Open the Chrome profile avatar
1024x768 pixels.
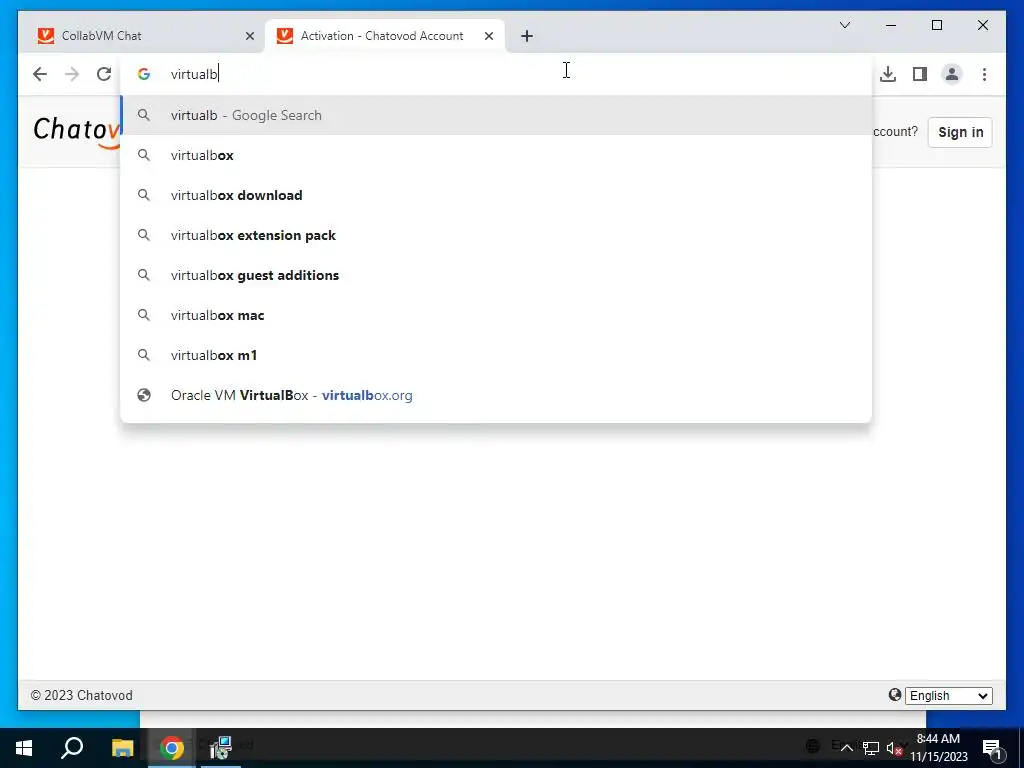952,74
